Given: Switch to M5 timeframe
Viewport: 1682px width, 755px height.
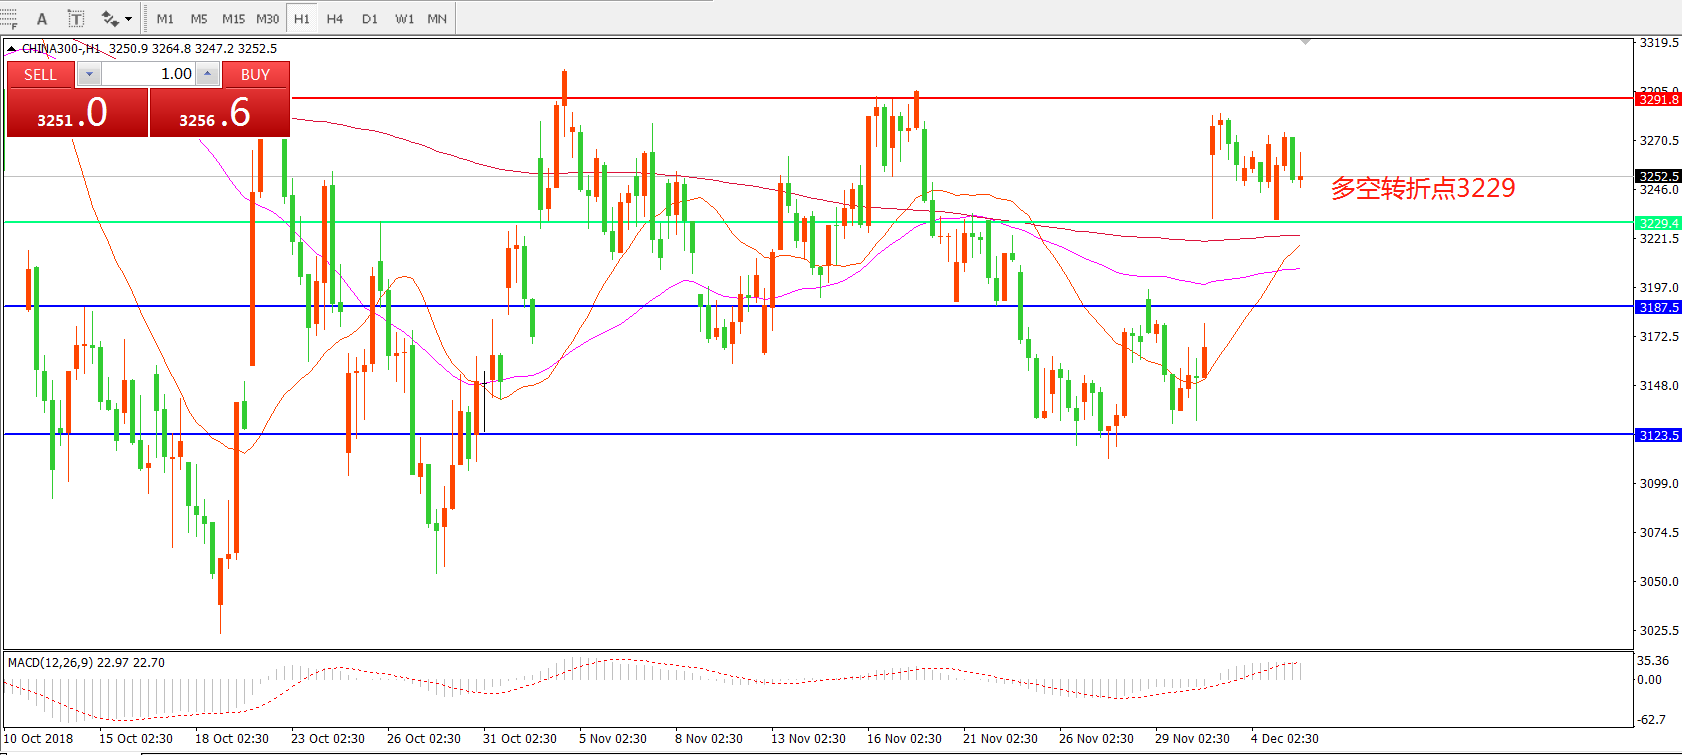Looking at the screenshot, I should tap(199, 18).
